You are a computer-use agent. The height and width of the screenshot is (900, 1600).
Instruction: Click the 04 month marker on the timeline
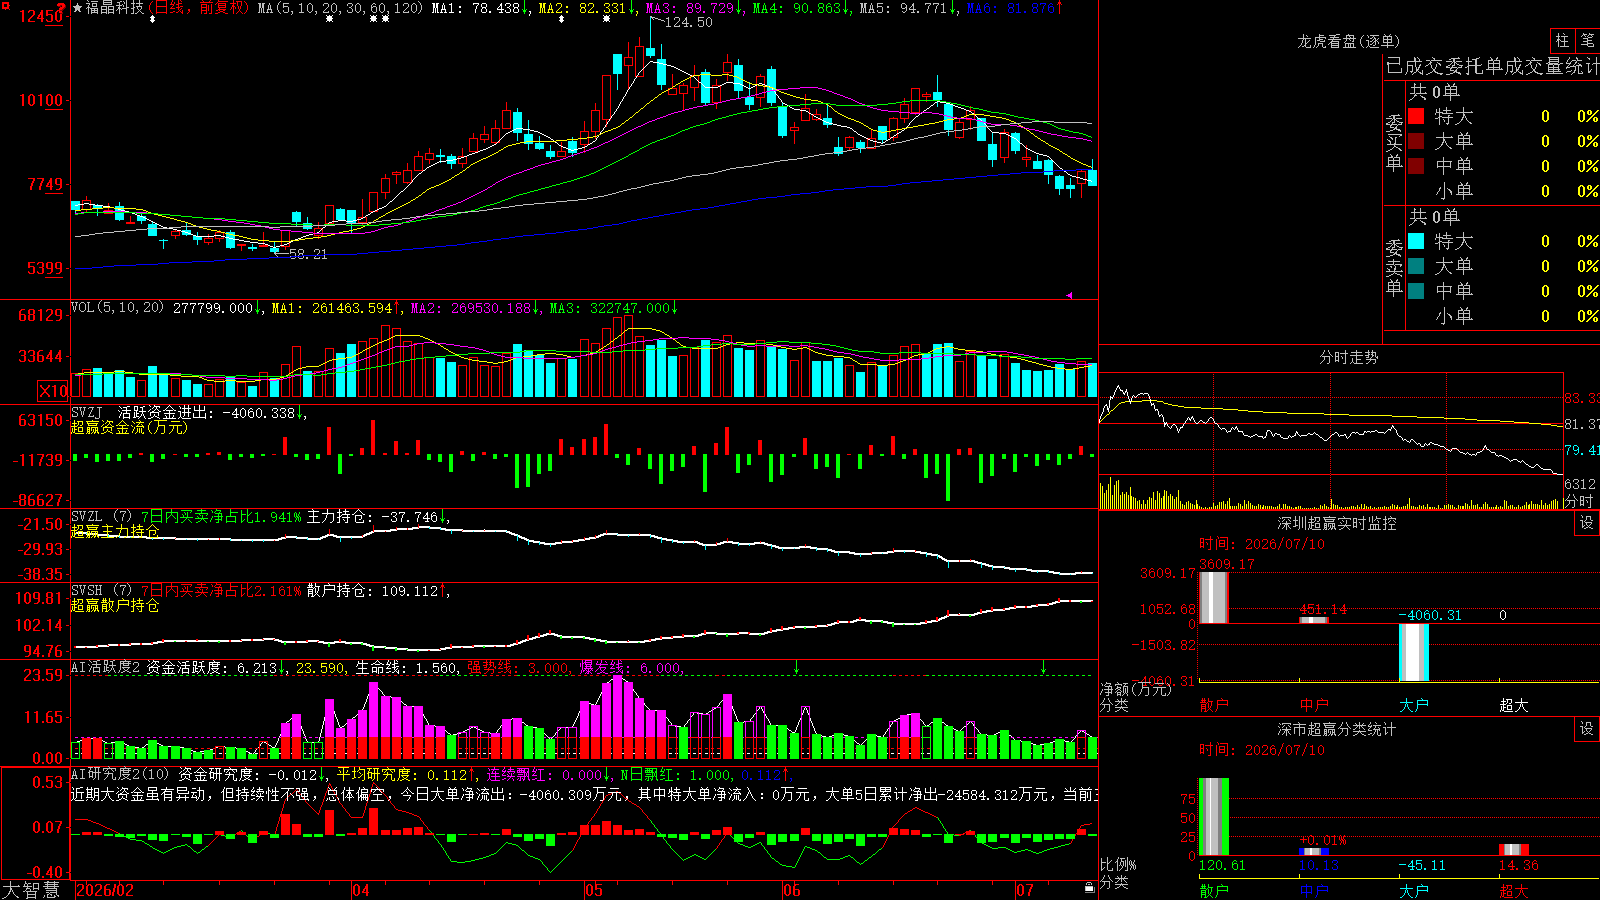coord(361,890)
